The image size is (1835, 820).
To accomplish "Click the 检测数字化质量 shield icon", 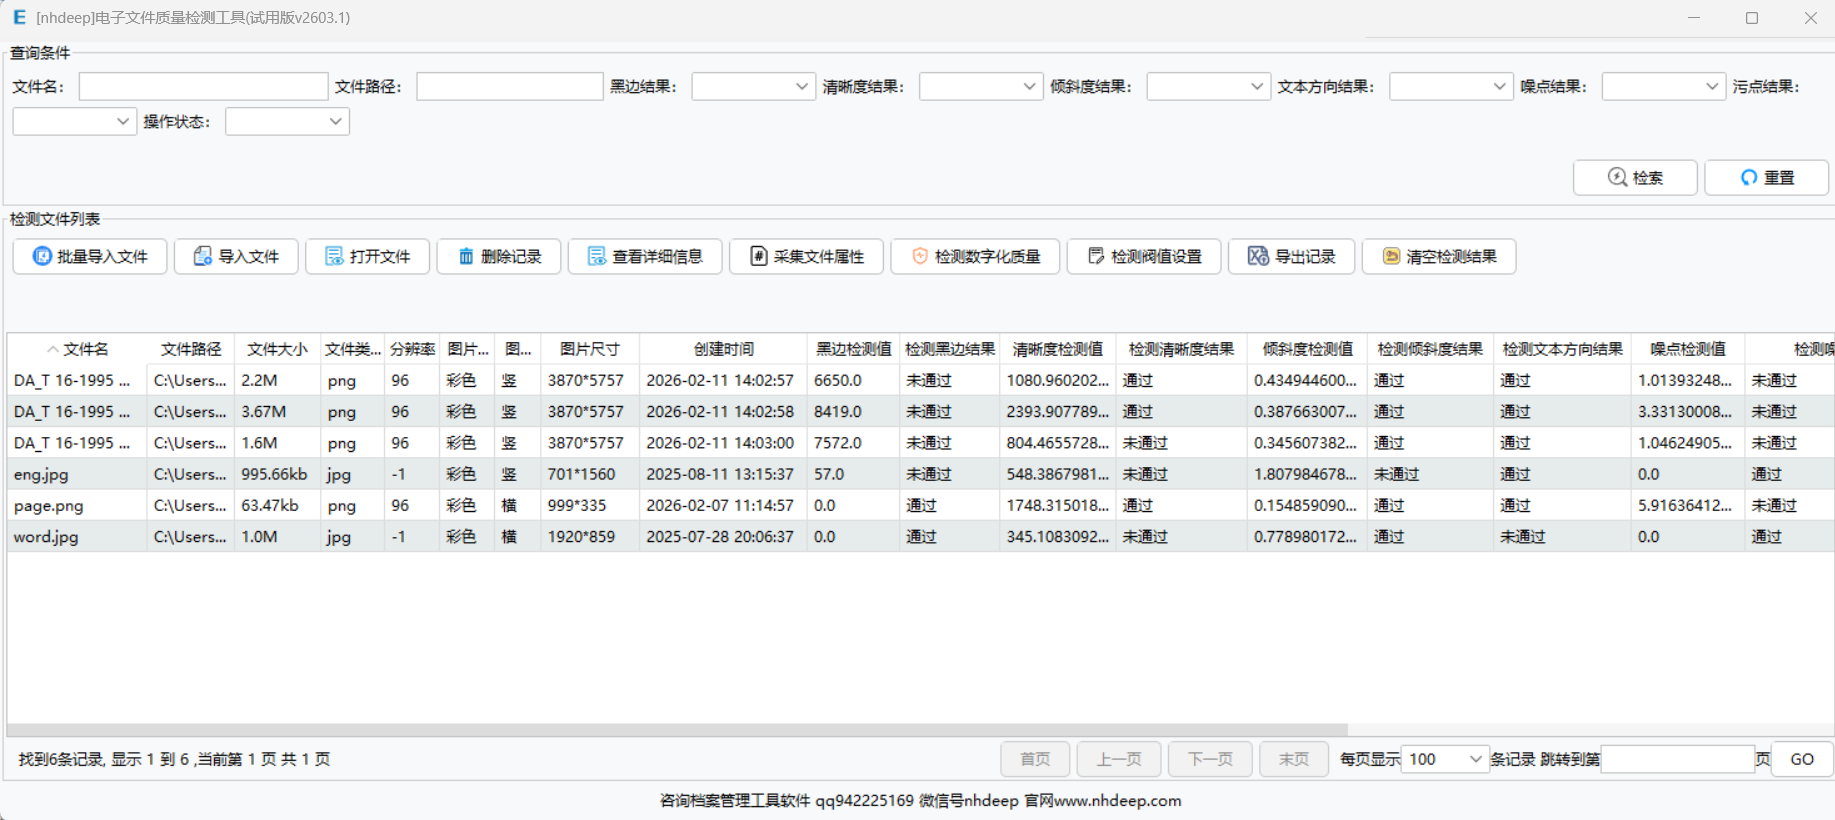I will [920, 256].
